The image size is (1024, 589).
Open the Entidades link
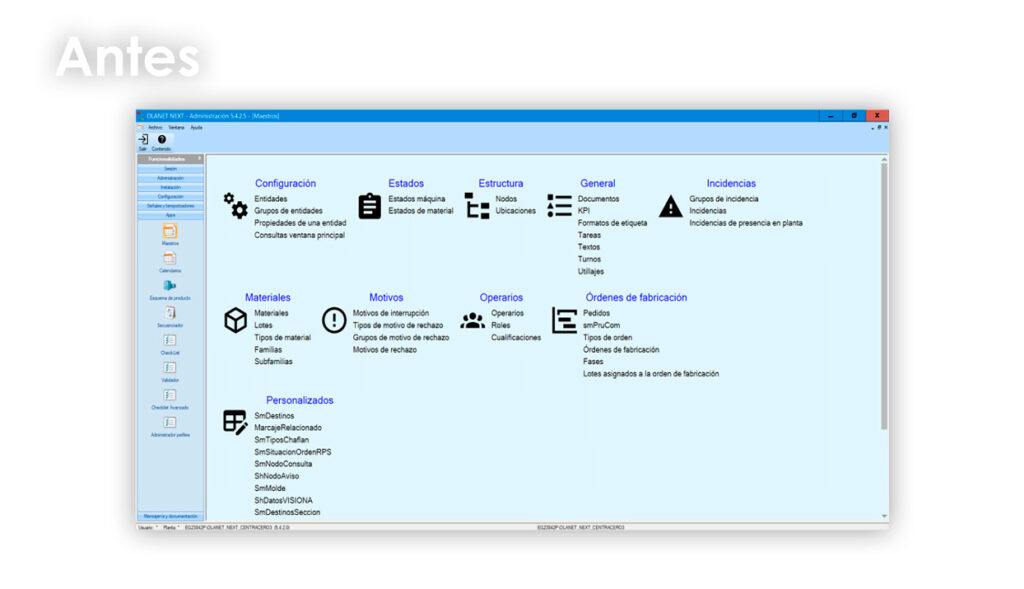[x=271, y=199]
